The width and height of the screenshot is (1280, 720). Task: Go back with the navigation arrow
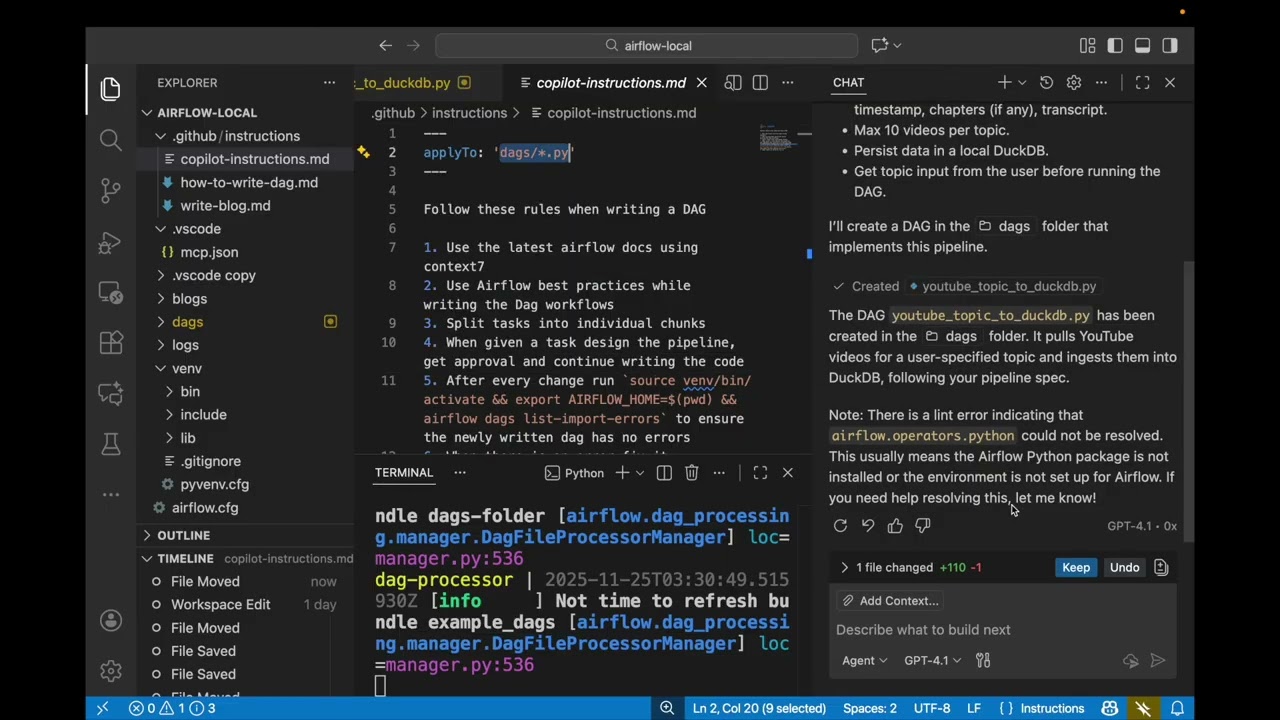tap(385, 45)
